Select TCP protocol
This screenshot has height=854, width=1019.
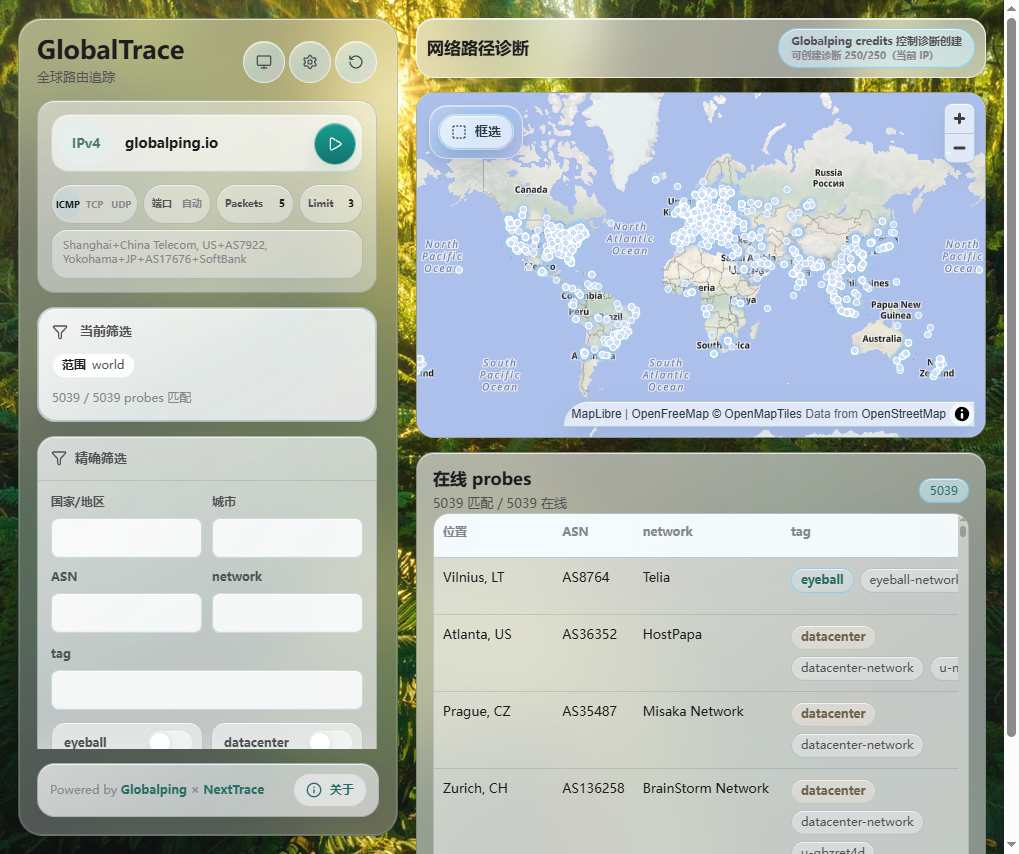point(94,204)
